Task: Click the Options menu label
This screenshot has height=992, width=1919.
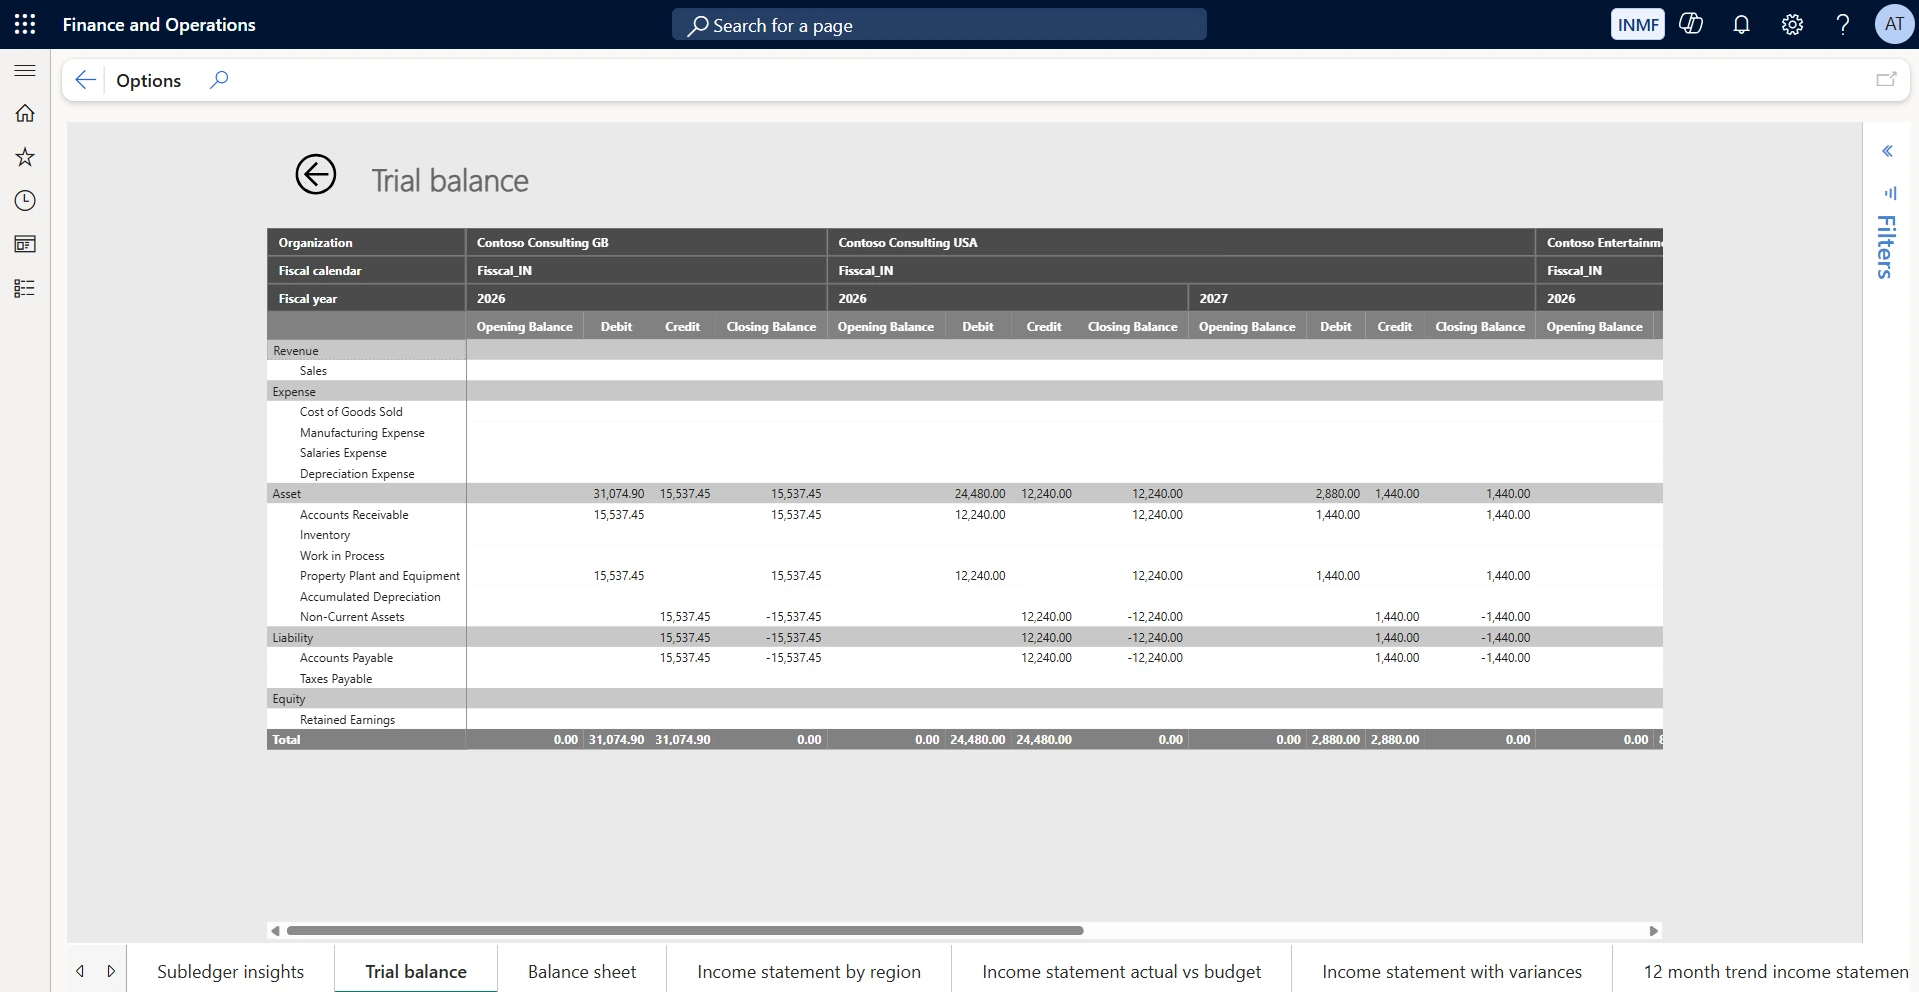Action: (148, 80)
